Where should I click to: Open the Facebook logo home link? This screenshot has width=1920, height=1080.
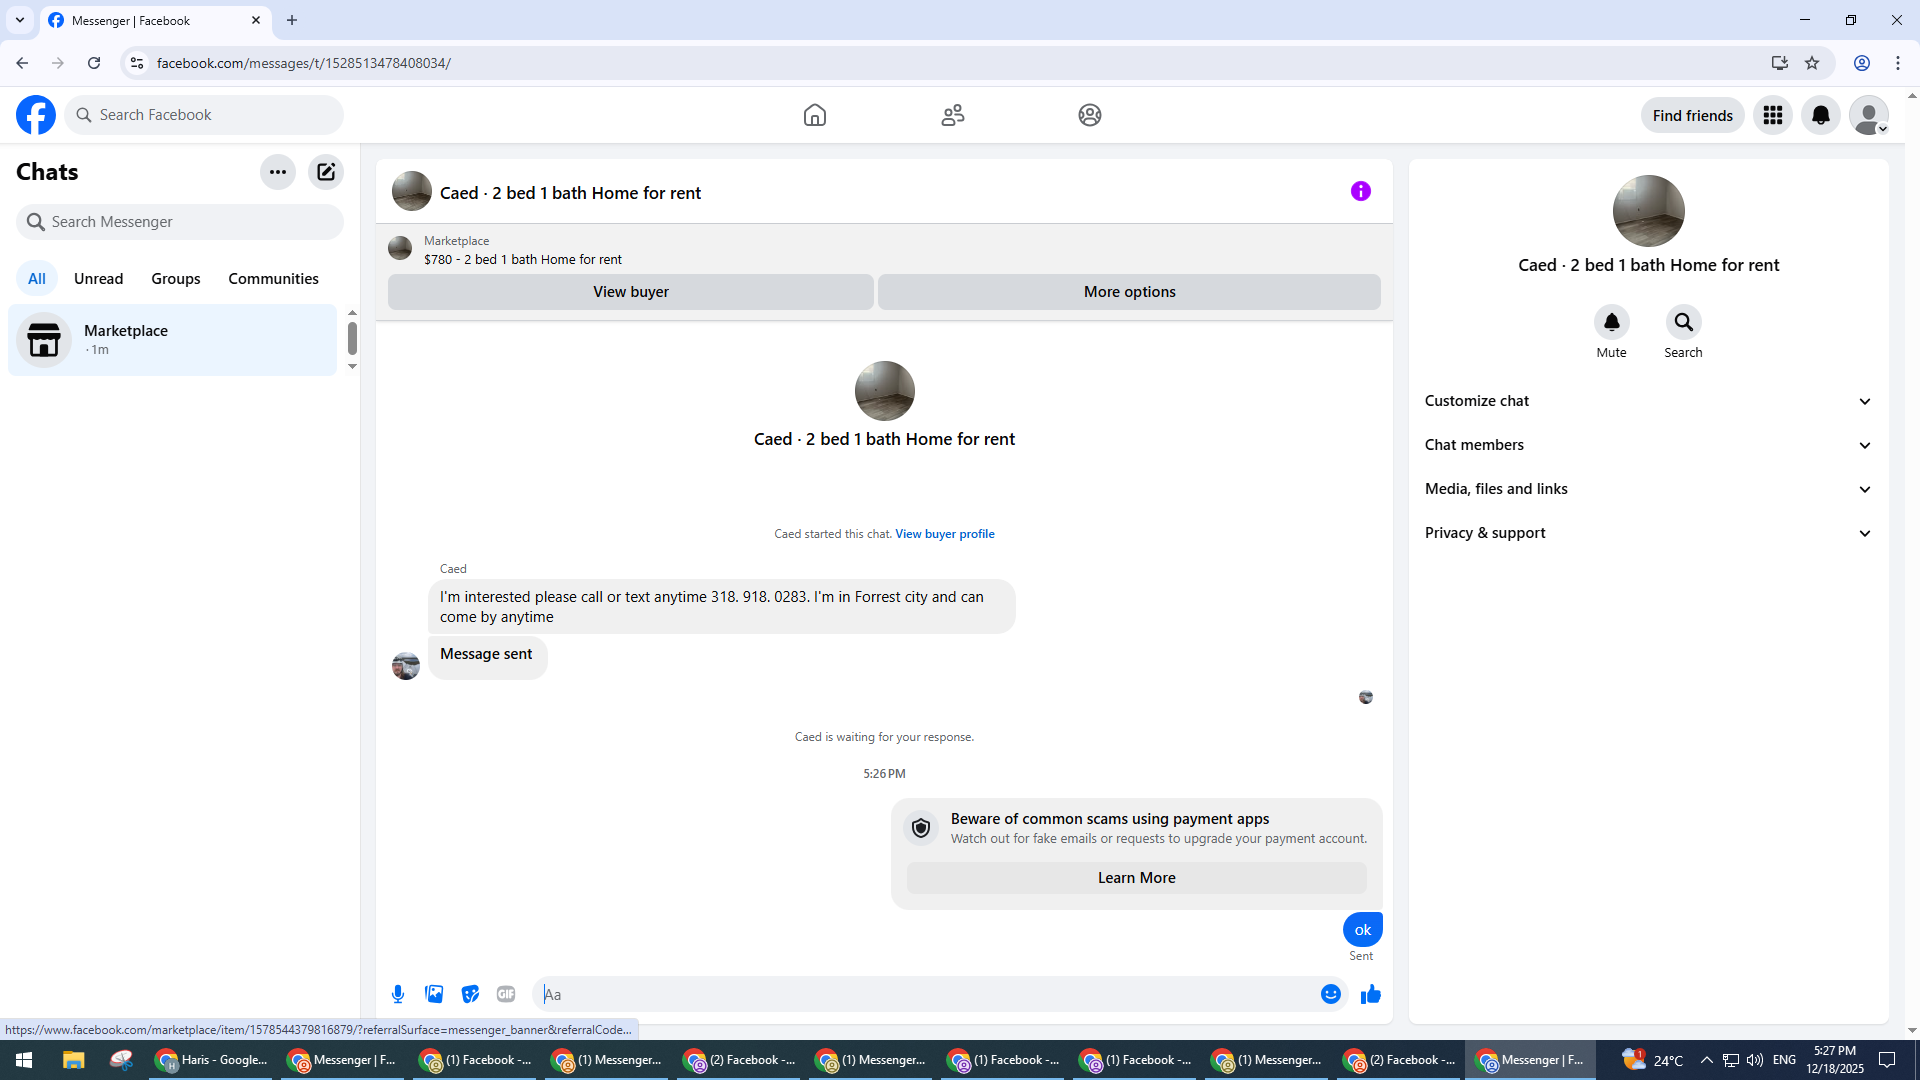[x=36, y=115]
